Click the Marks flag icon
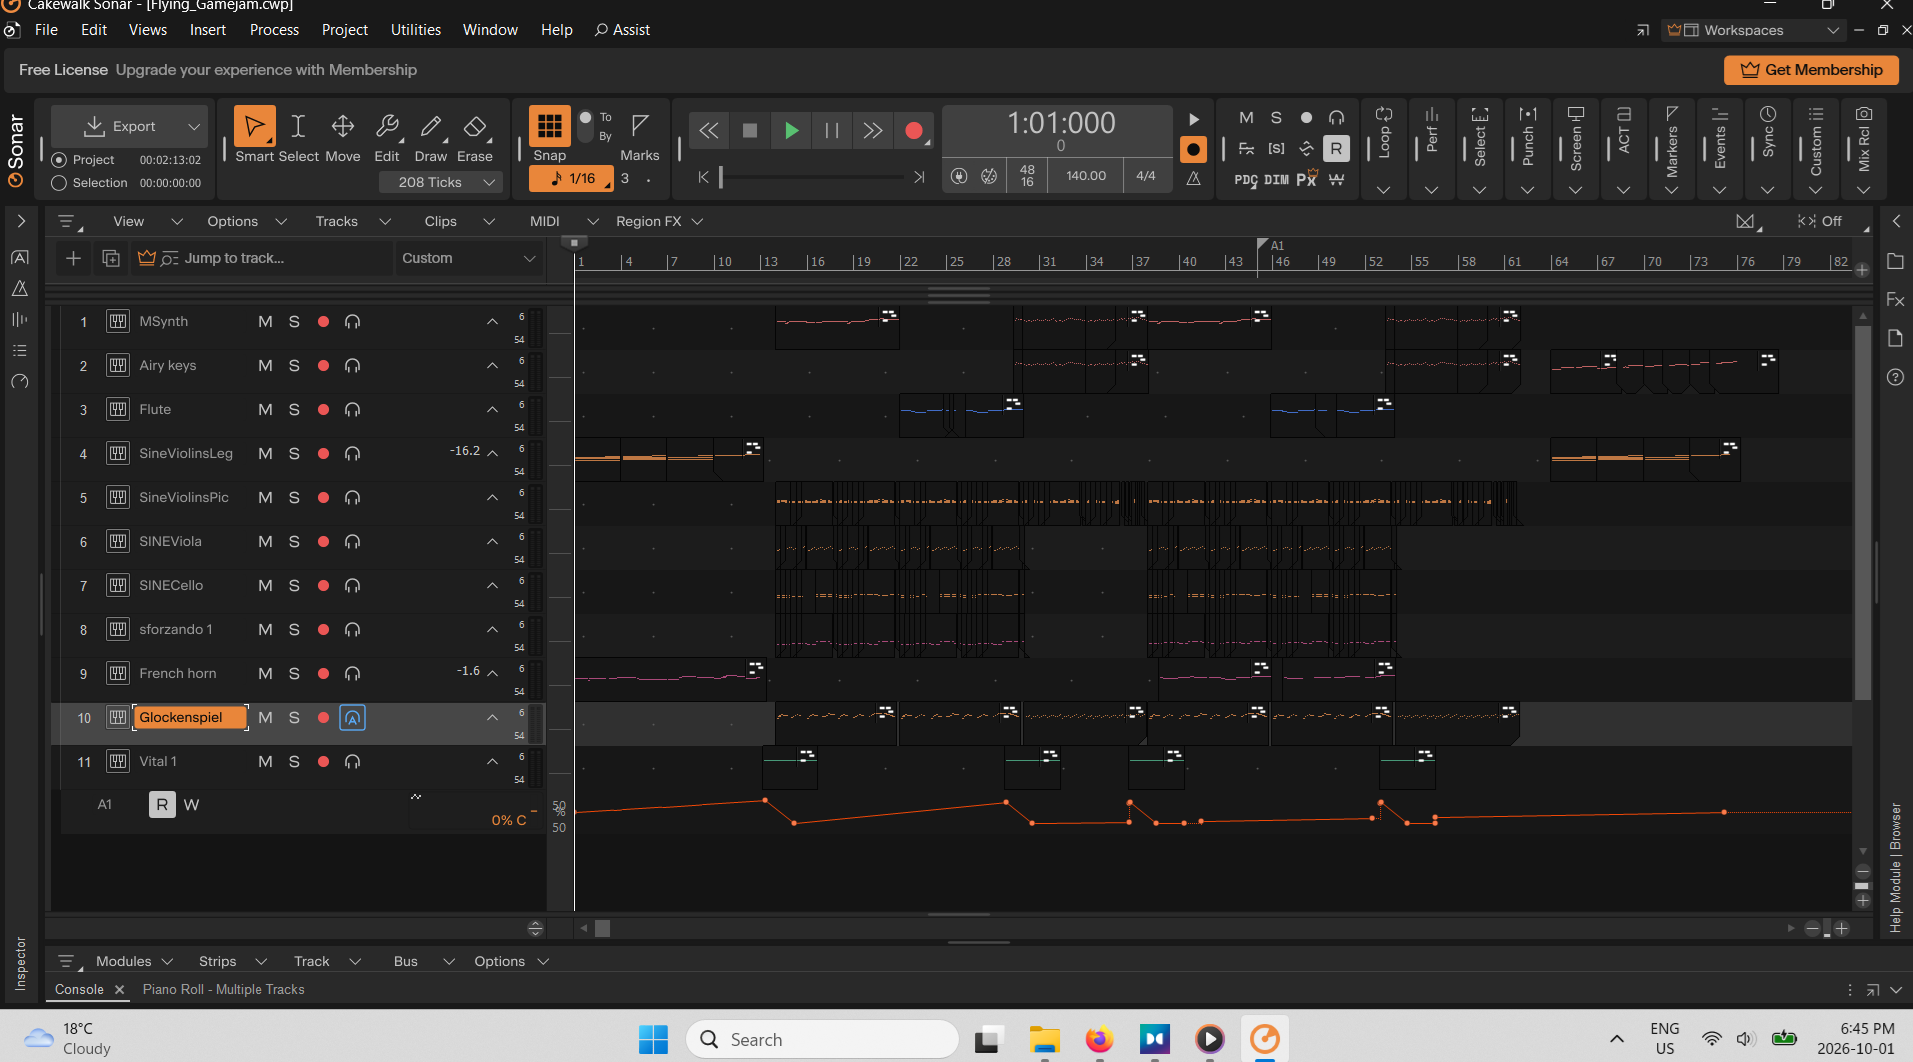The width and height of the screenshot is (1913, 1062). [640, 125]
